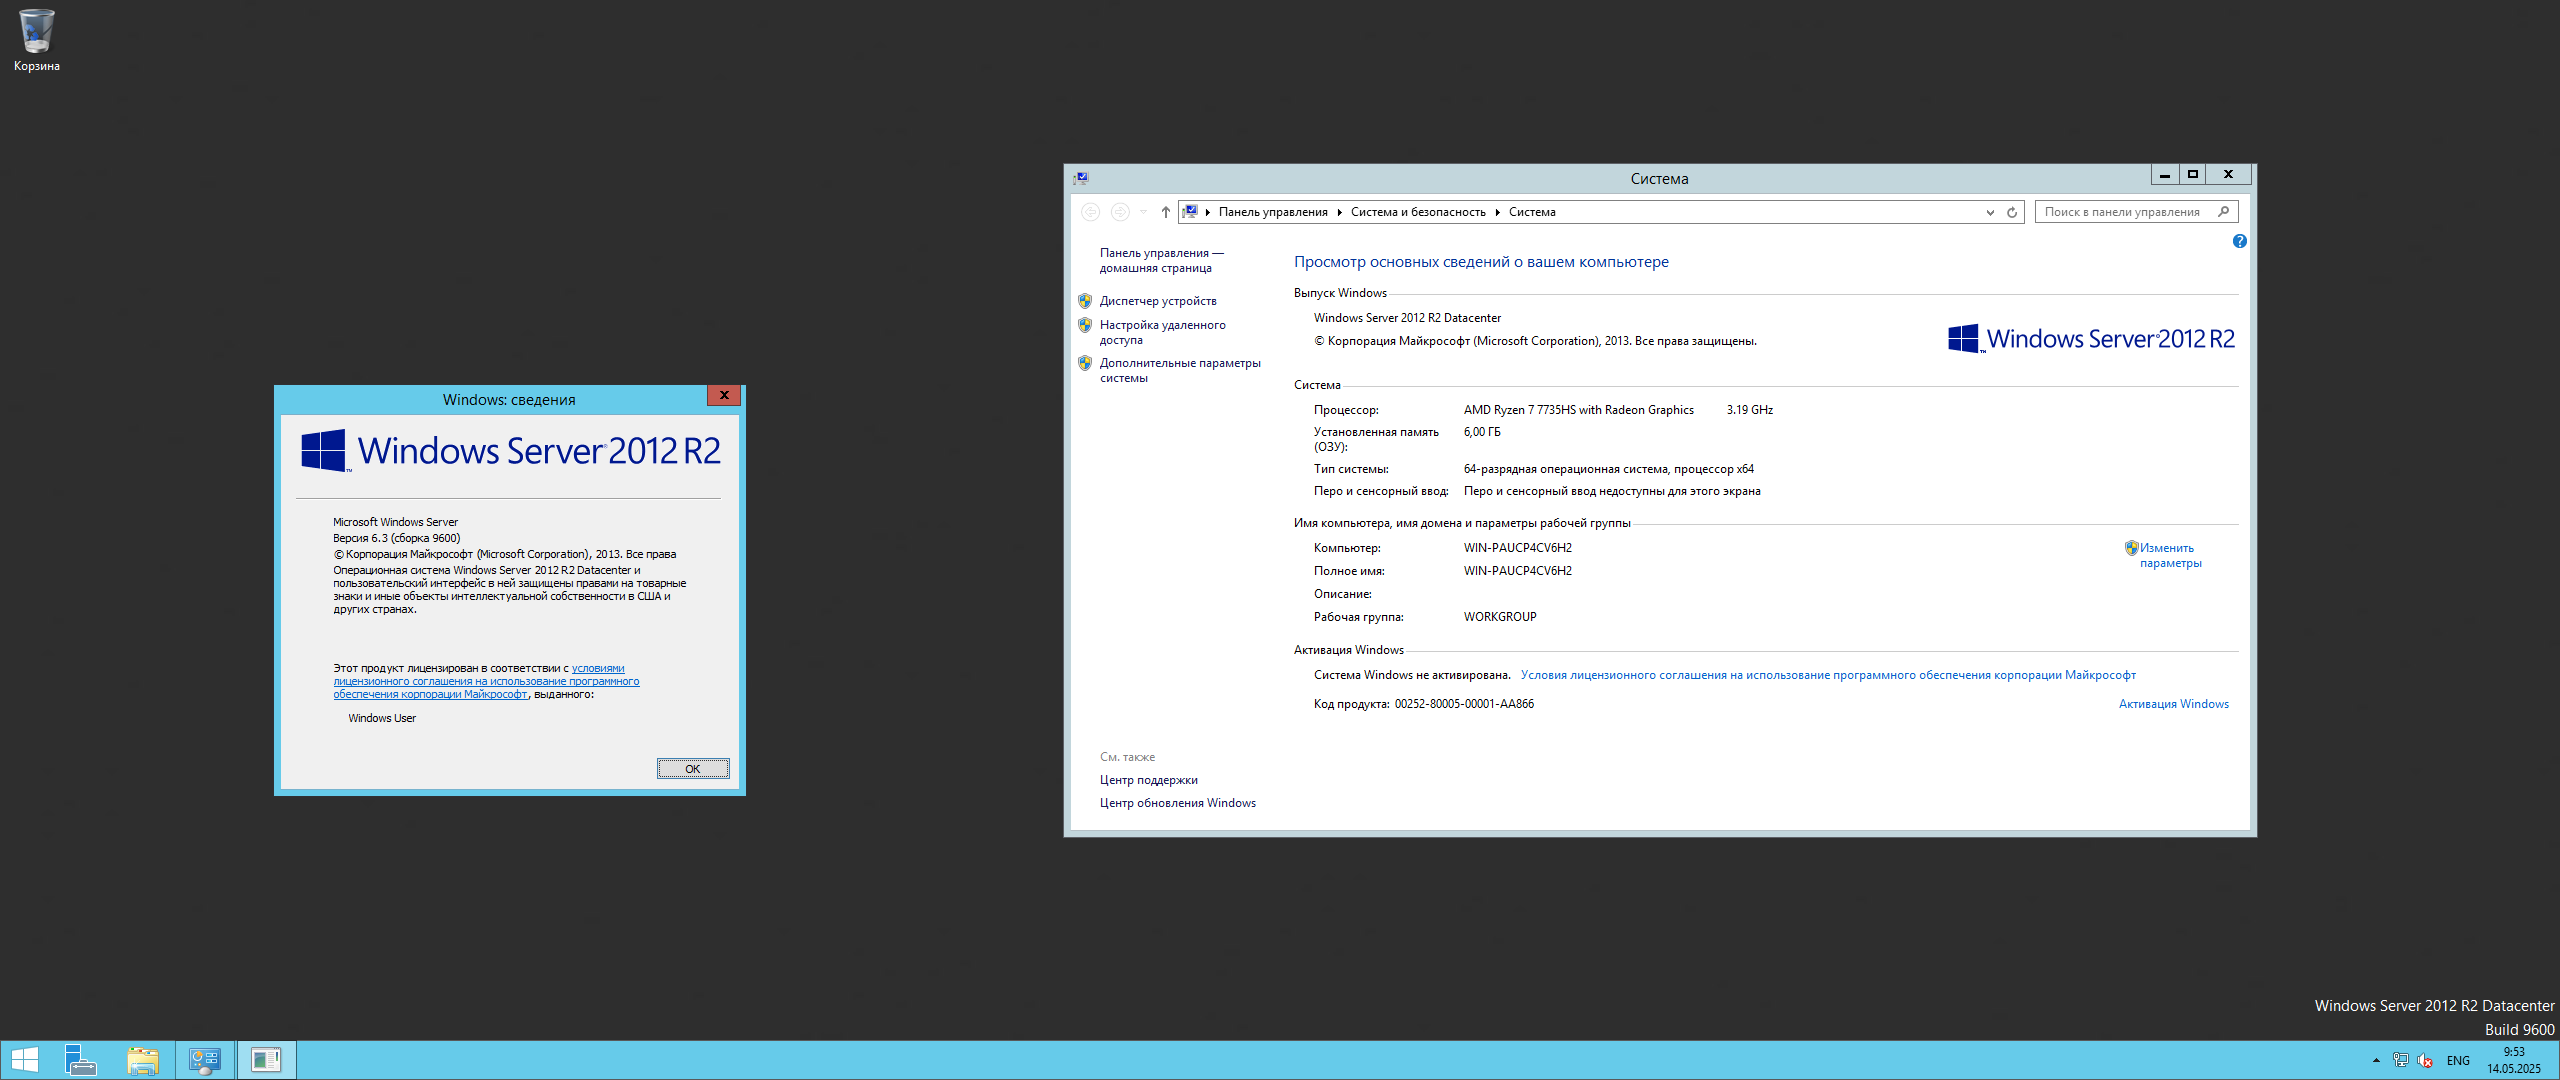
Task: Open the Windows Start button in the taskbar
Action: [24, 1060]
